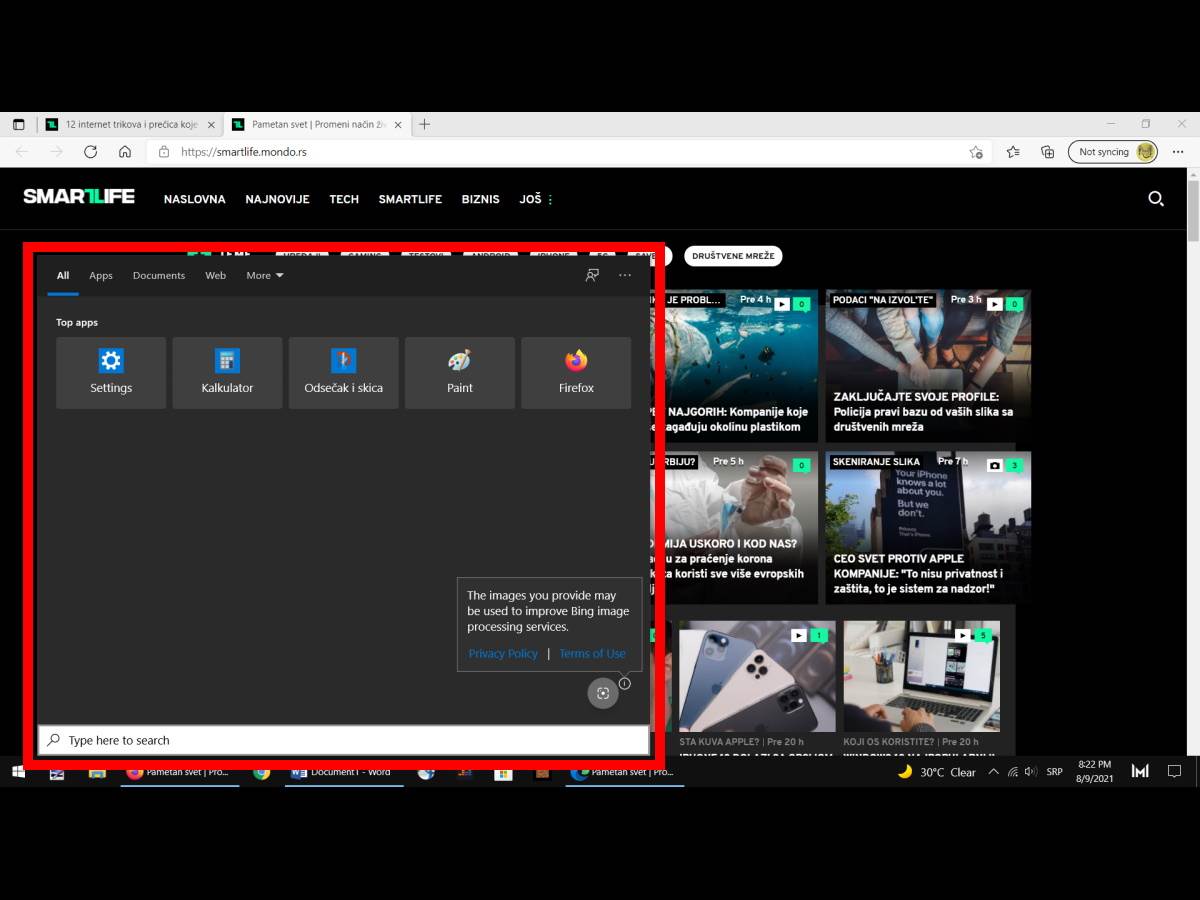1200x900 pixels.
Task: Open the taskbar notification center icon
Action: (1174, 771)
